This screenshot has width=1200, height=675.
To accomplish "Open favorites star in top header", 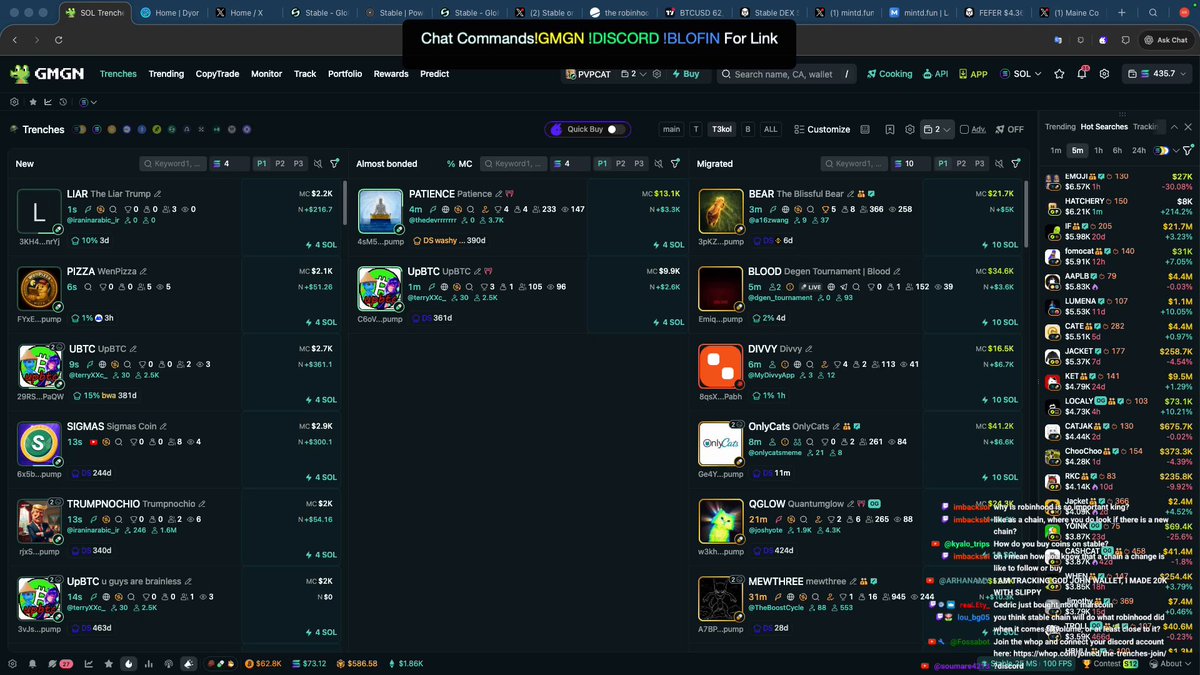I will (x=1060, y=74).
